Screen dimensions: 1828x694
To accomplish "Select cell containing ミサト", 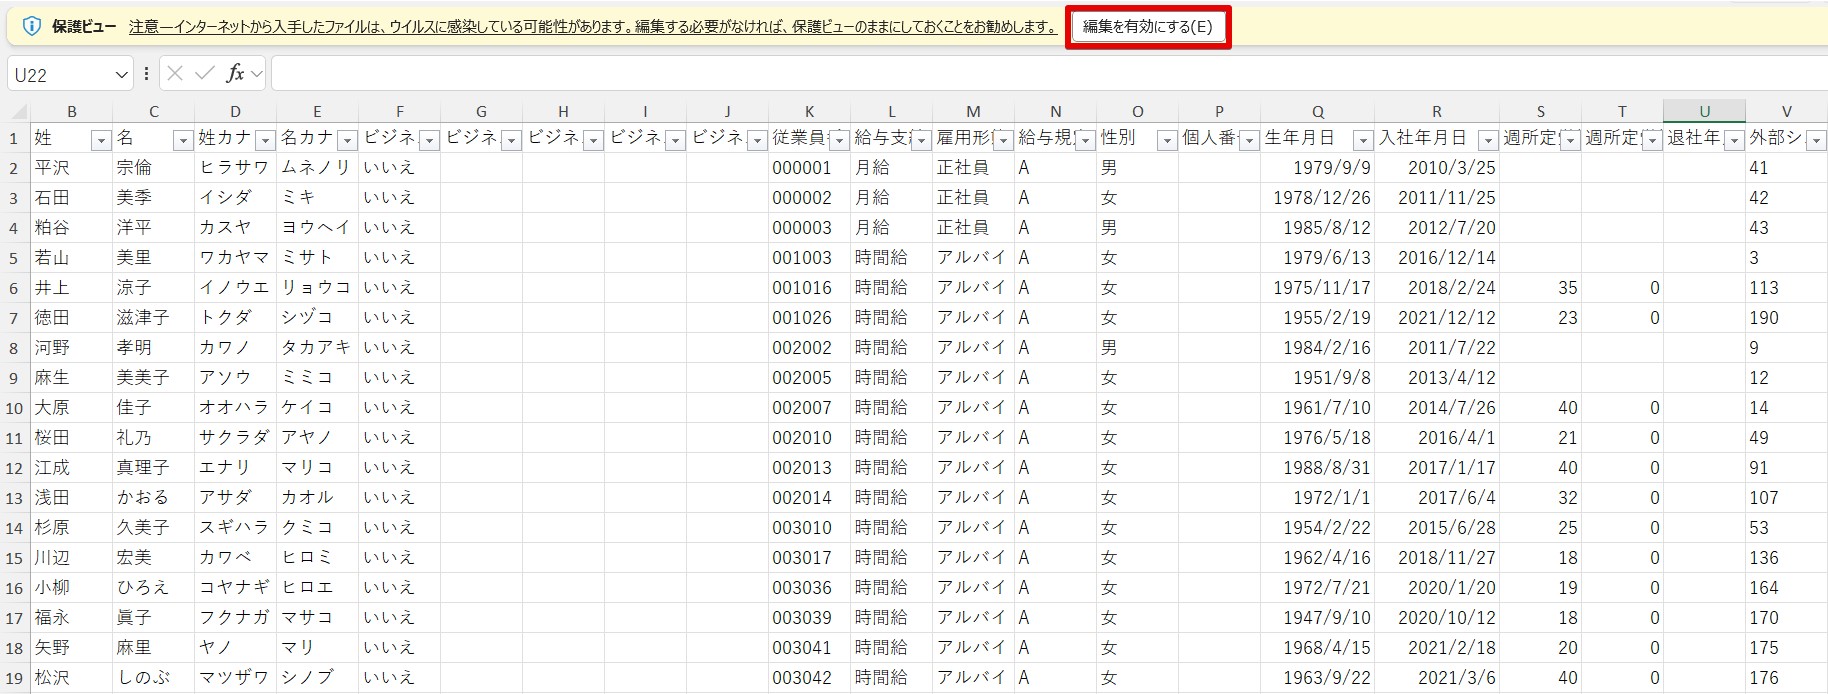I will [x=317, y=258].
